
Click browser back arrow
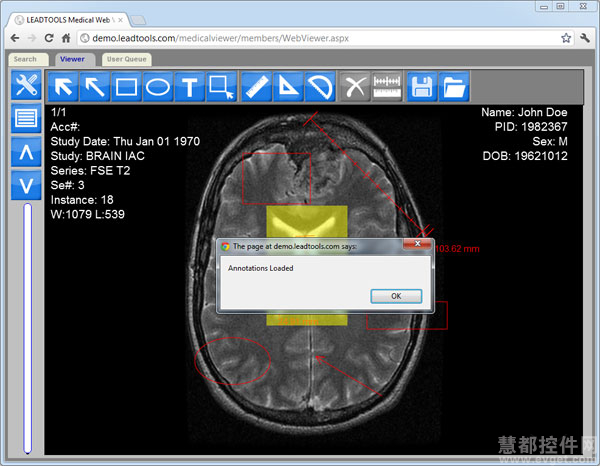(15, 38)
